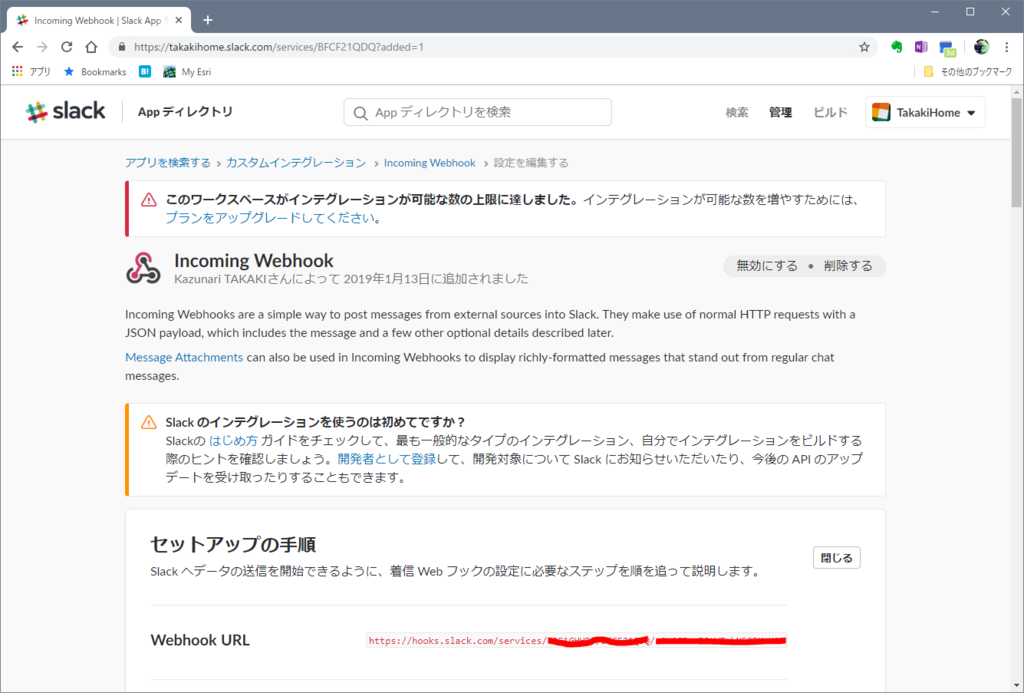1024x693 pixels.
Task: Open the Evernote browser extension
Action: coord(895,46)
